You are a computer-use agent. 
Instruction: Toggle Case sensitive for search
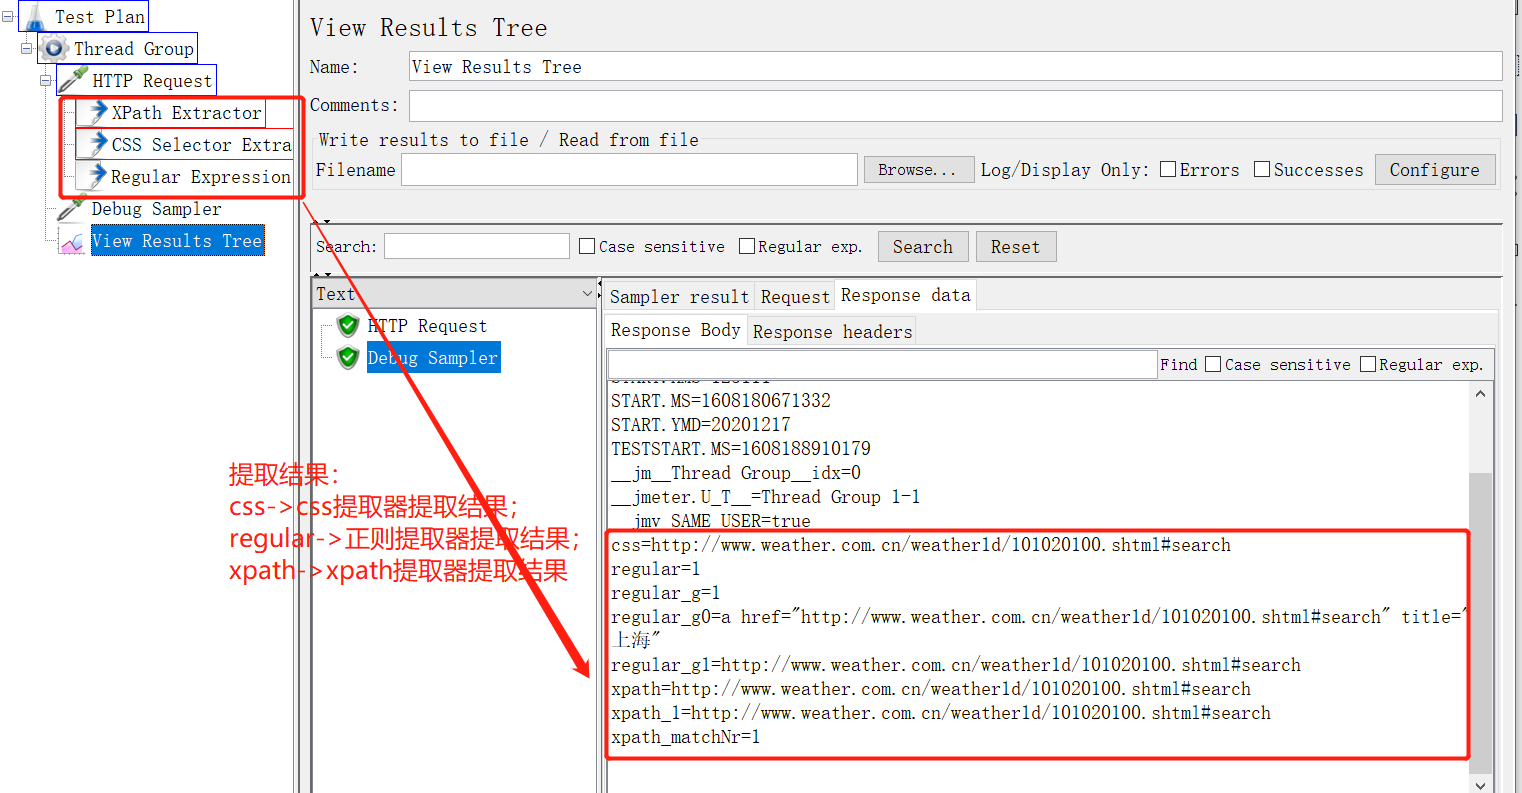point(587,246)
